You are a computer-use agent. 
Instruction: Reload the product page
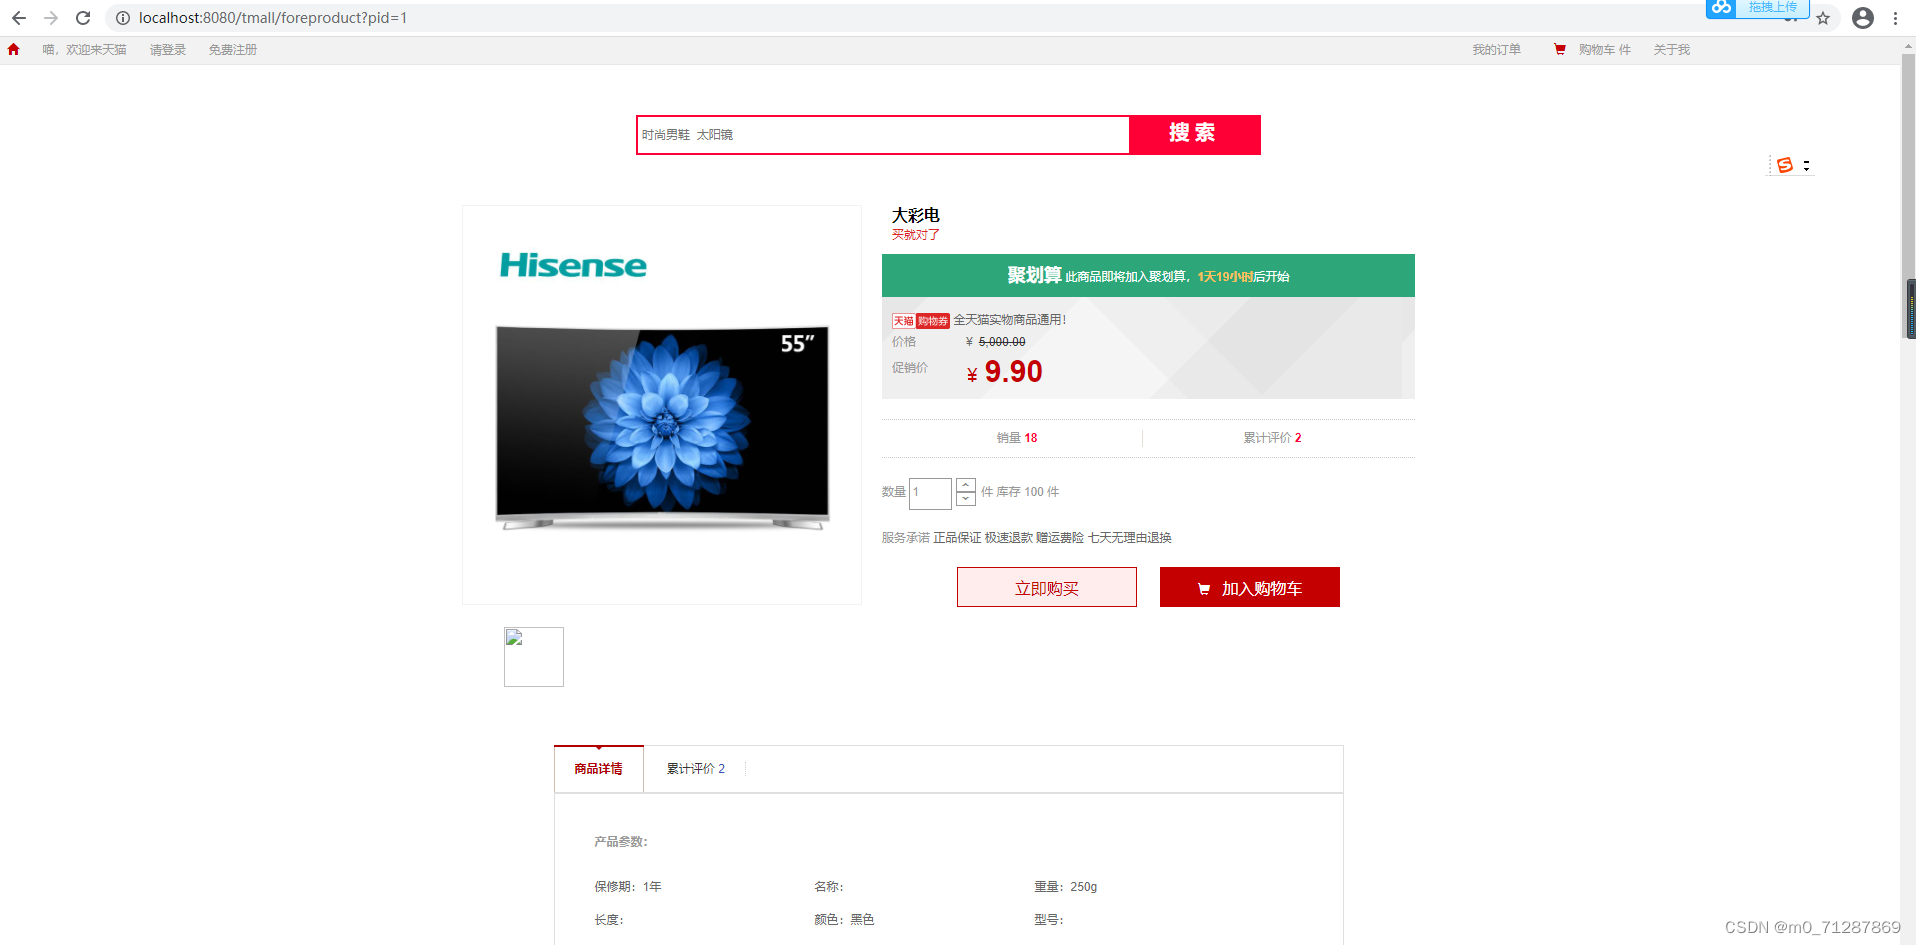coord(83,17)
